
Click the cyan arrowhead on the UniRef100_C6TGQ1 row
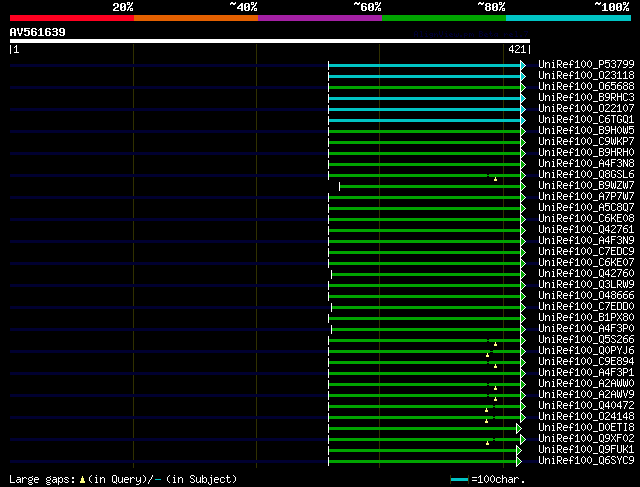523,120
